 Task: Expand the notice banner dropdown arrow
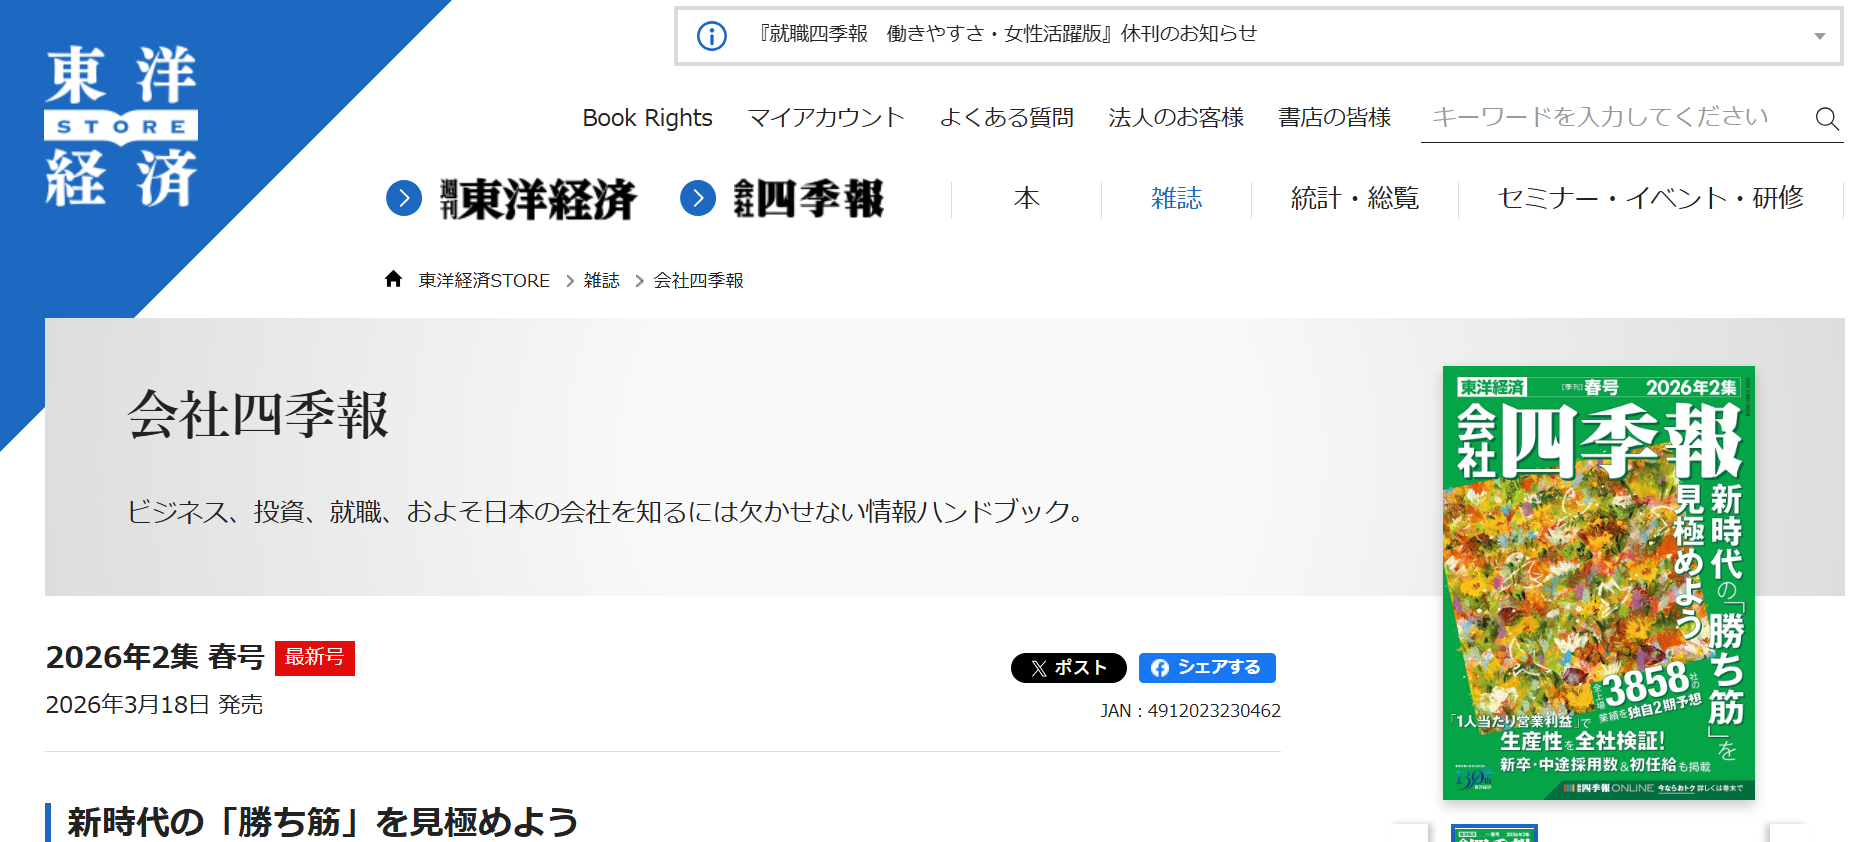click(1819, 36)
